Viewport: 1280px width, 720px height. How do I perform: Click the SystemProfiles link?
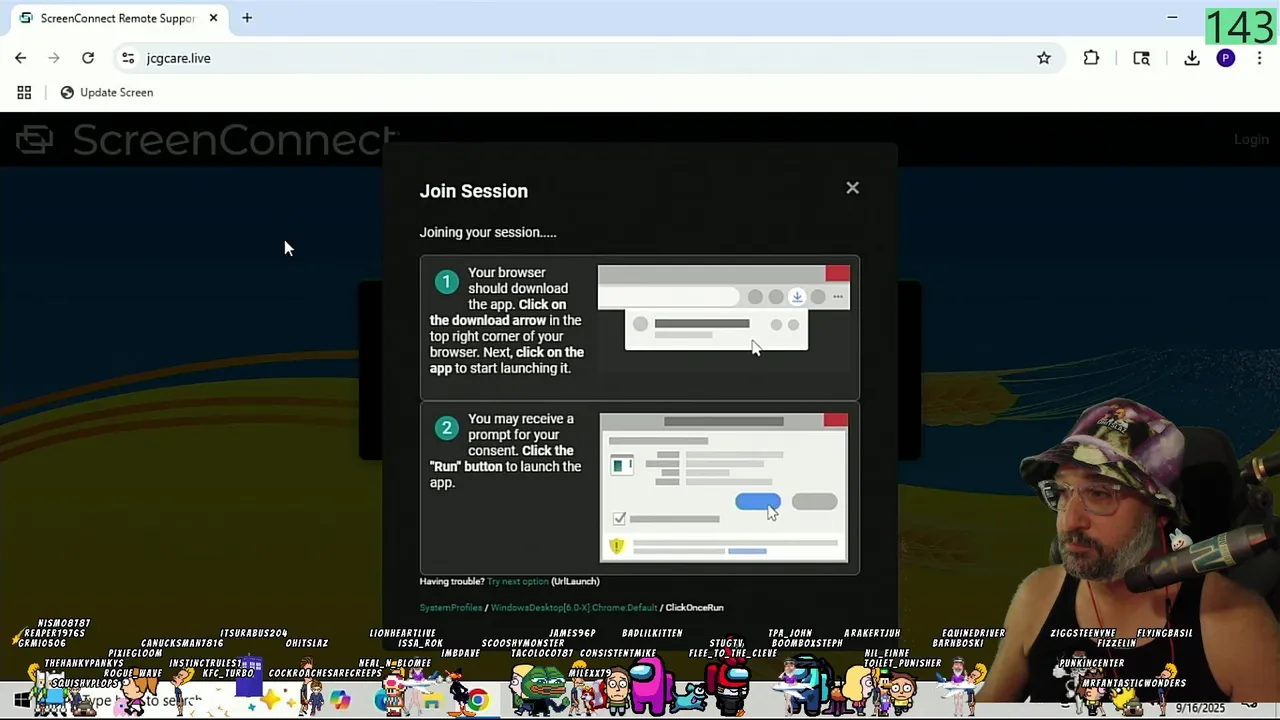[451, 607]
